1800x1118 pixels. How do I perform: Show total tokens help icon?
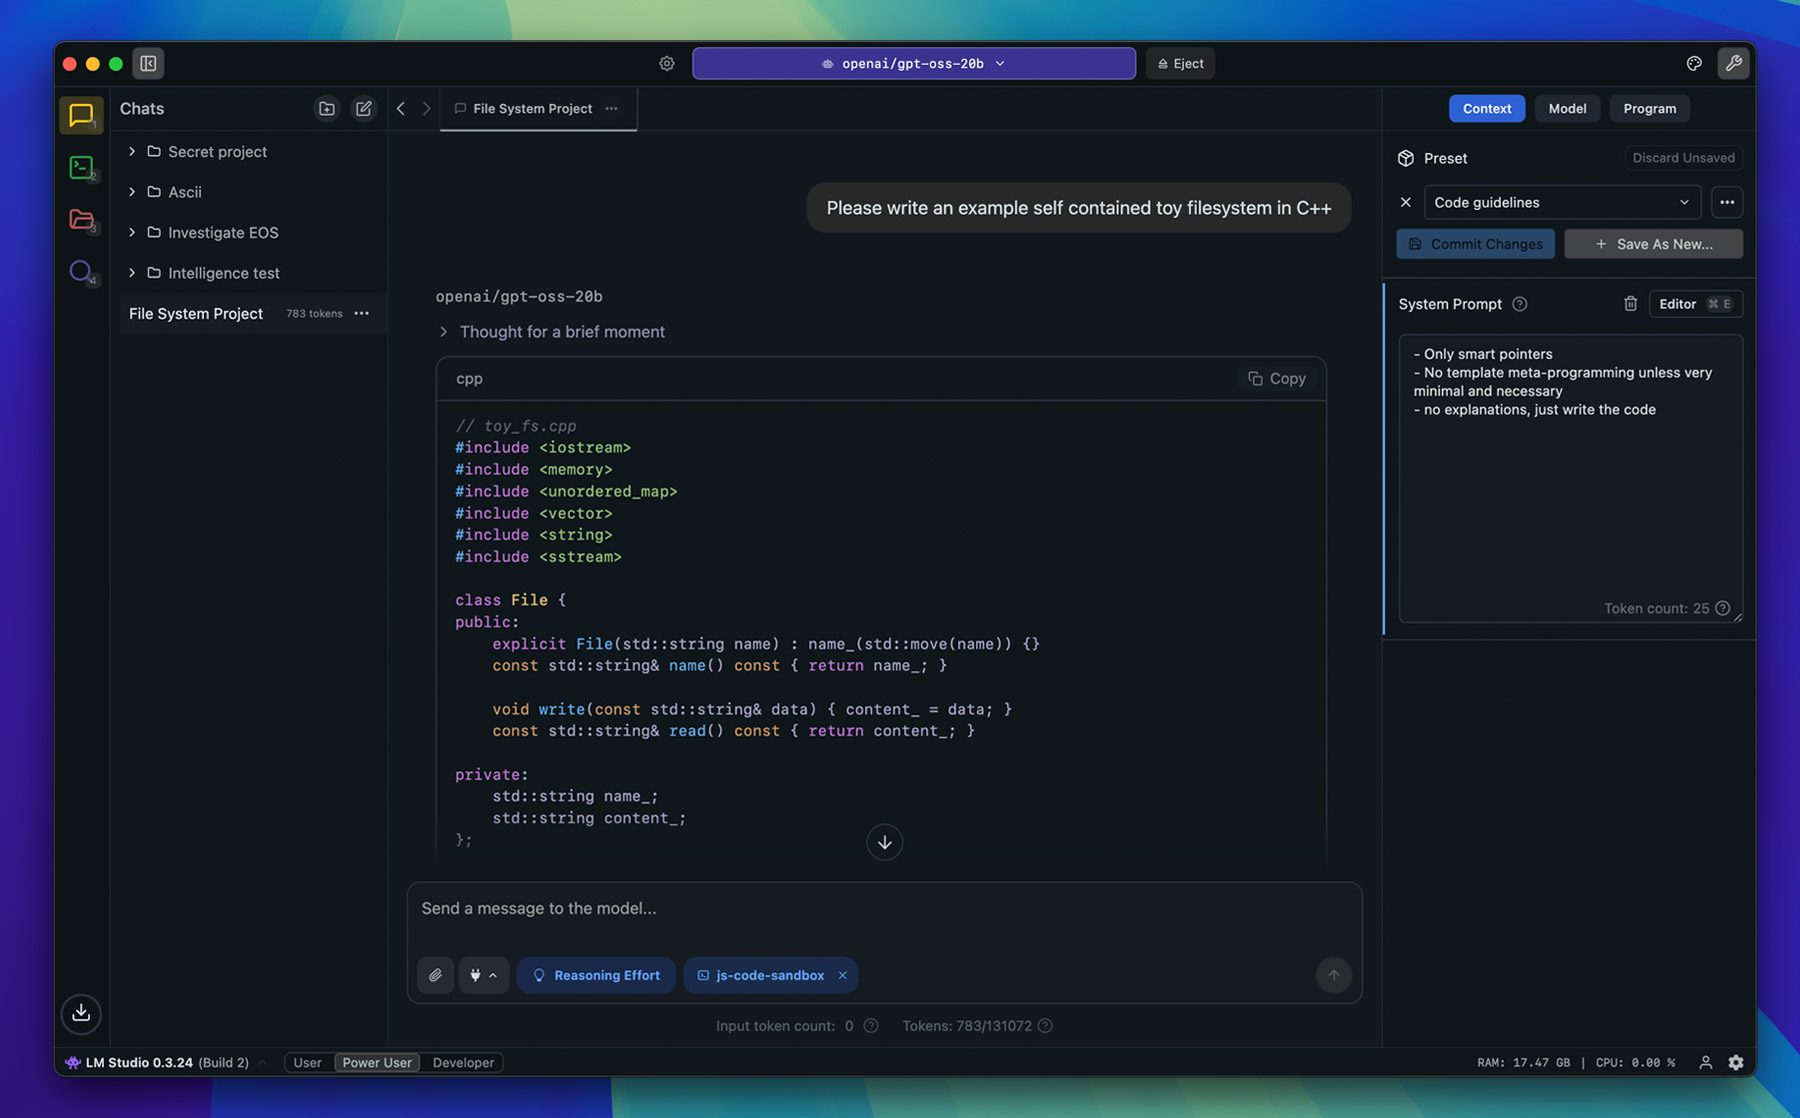tap(1045, 1025)
